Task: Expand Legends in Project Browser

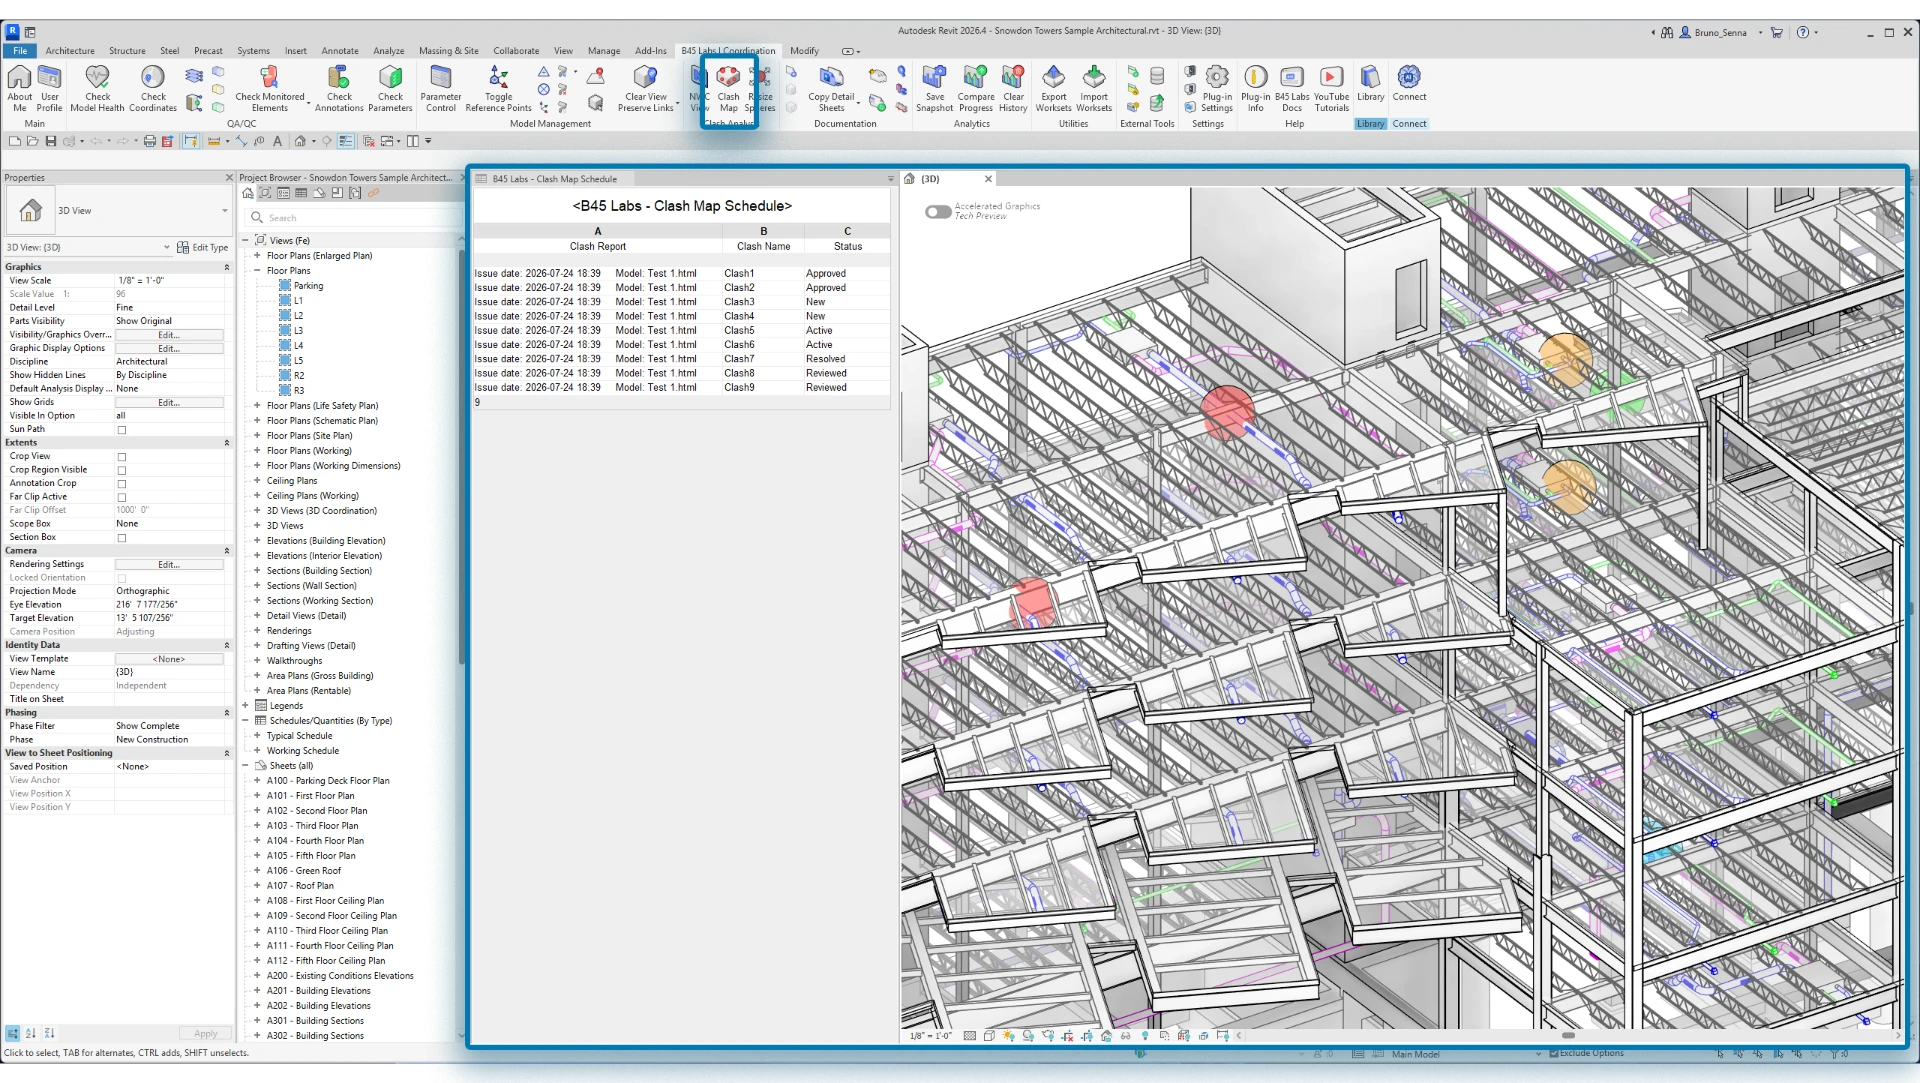Action: tap(245, 706)
